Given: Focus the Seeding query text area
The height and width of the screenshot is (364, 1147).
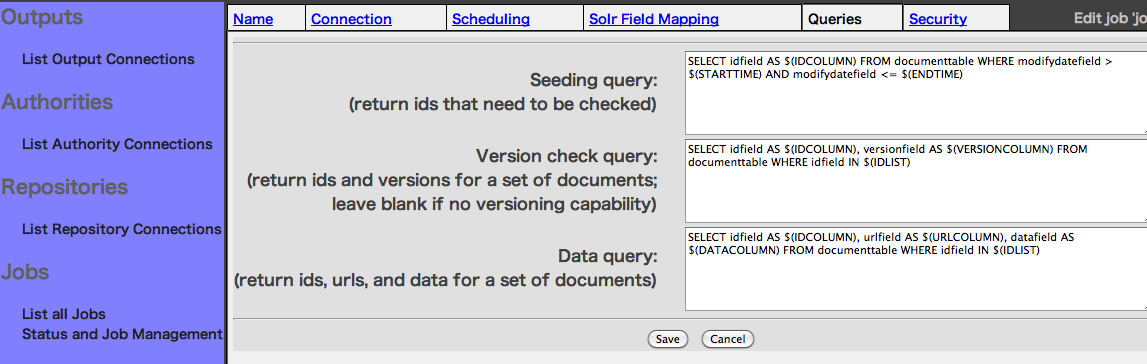Looking at the screenshot, I should coord(916,93).
